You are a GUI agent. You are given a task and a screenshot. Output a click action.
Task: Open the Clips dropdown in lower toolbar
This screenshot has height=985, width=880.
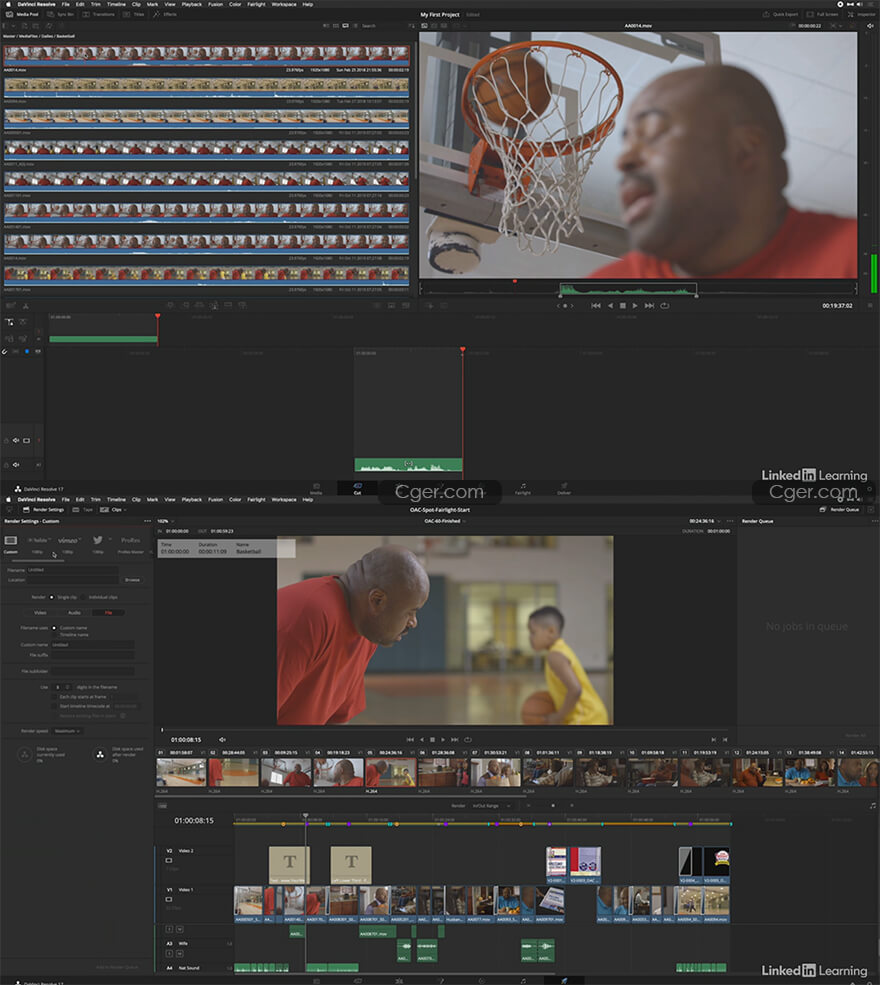pyautogui.click(x=113, y=510)
